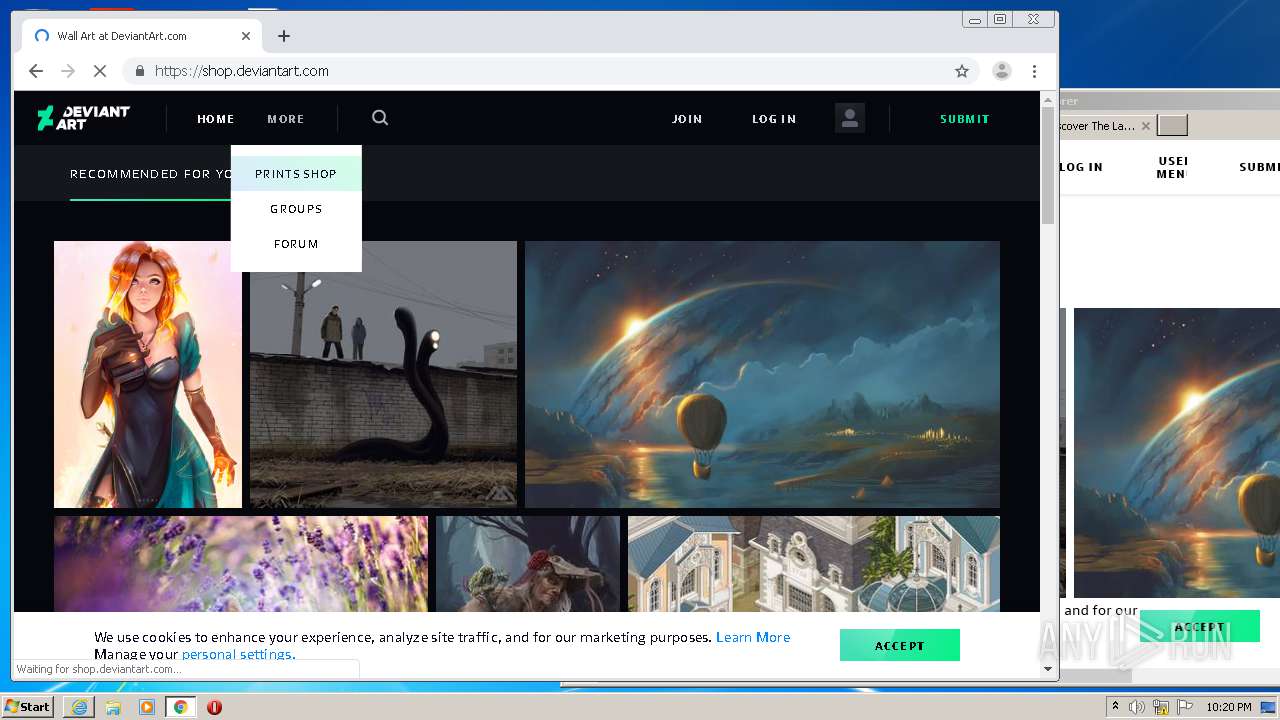The image size is (1280, 720).
Task: Open the lavender flowers photo thumbnail
Action: pos(241,564)
